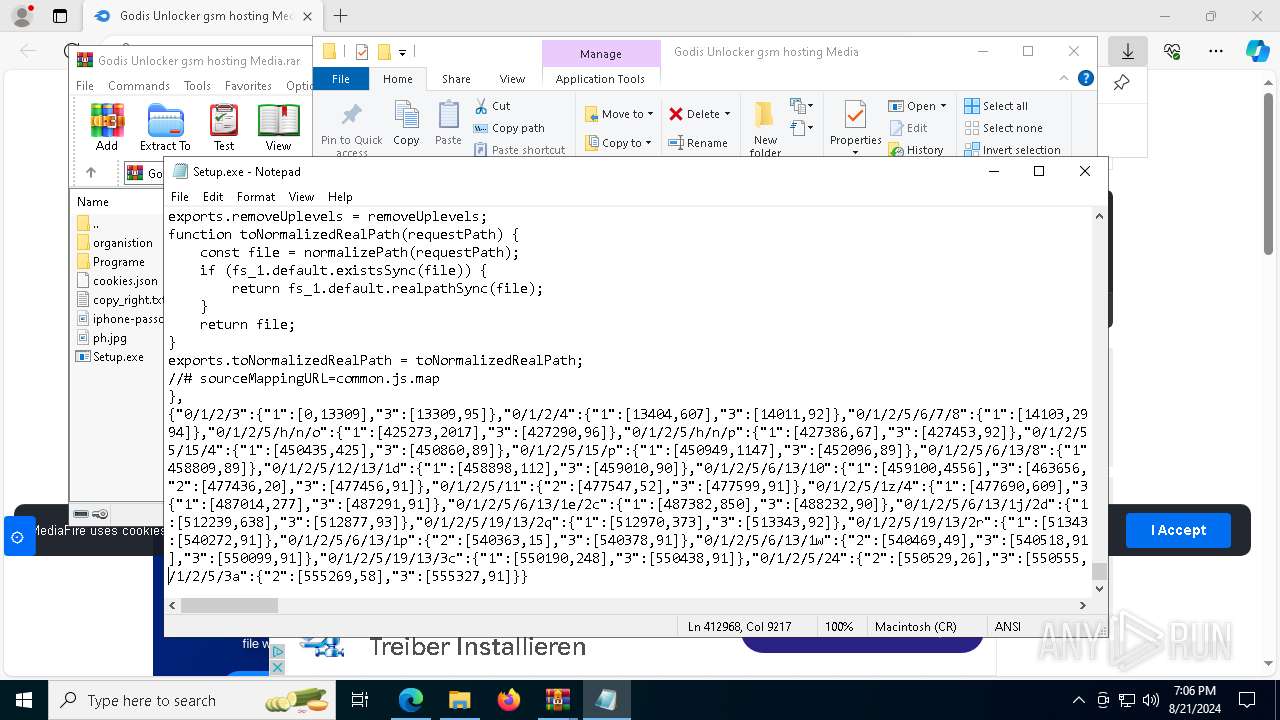Viewport: 1280px width, 720px height.
Task: Click the WinRAR Test icon
Action: coord(224,127)
